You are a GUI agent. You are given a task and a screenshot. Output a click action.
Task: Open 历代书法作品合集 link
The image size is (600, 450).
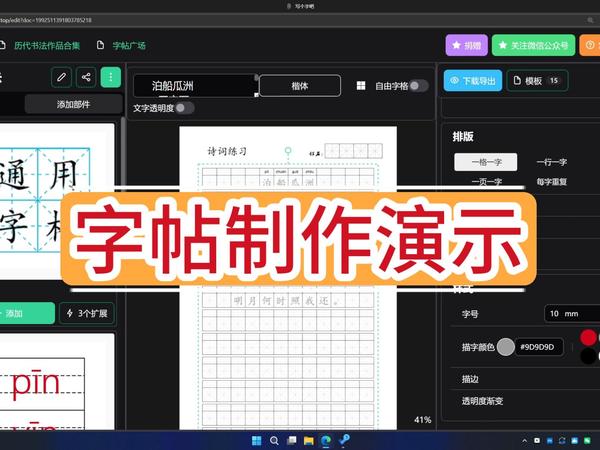pos(47,46)
